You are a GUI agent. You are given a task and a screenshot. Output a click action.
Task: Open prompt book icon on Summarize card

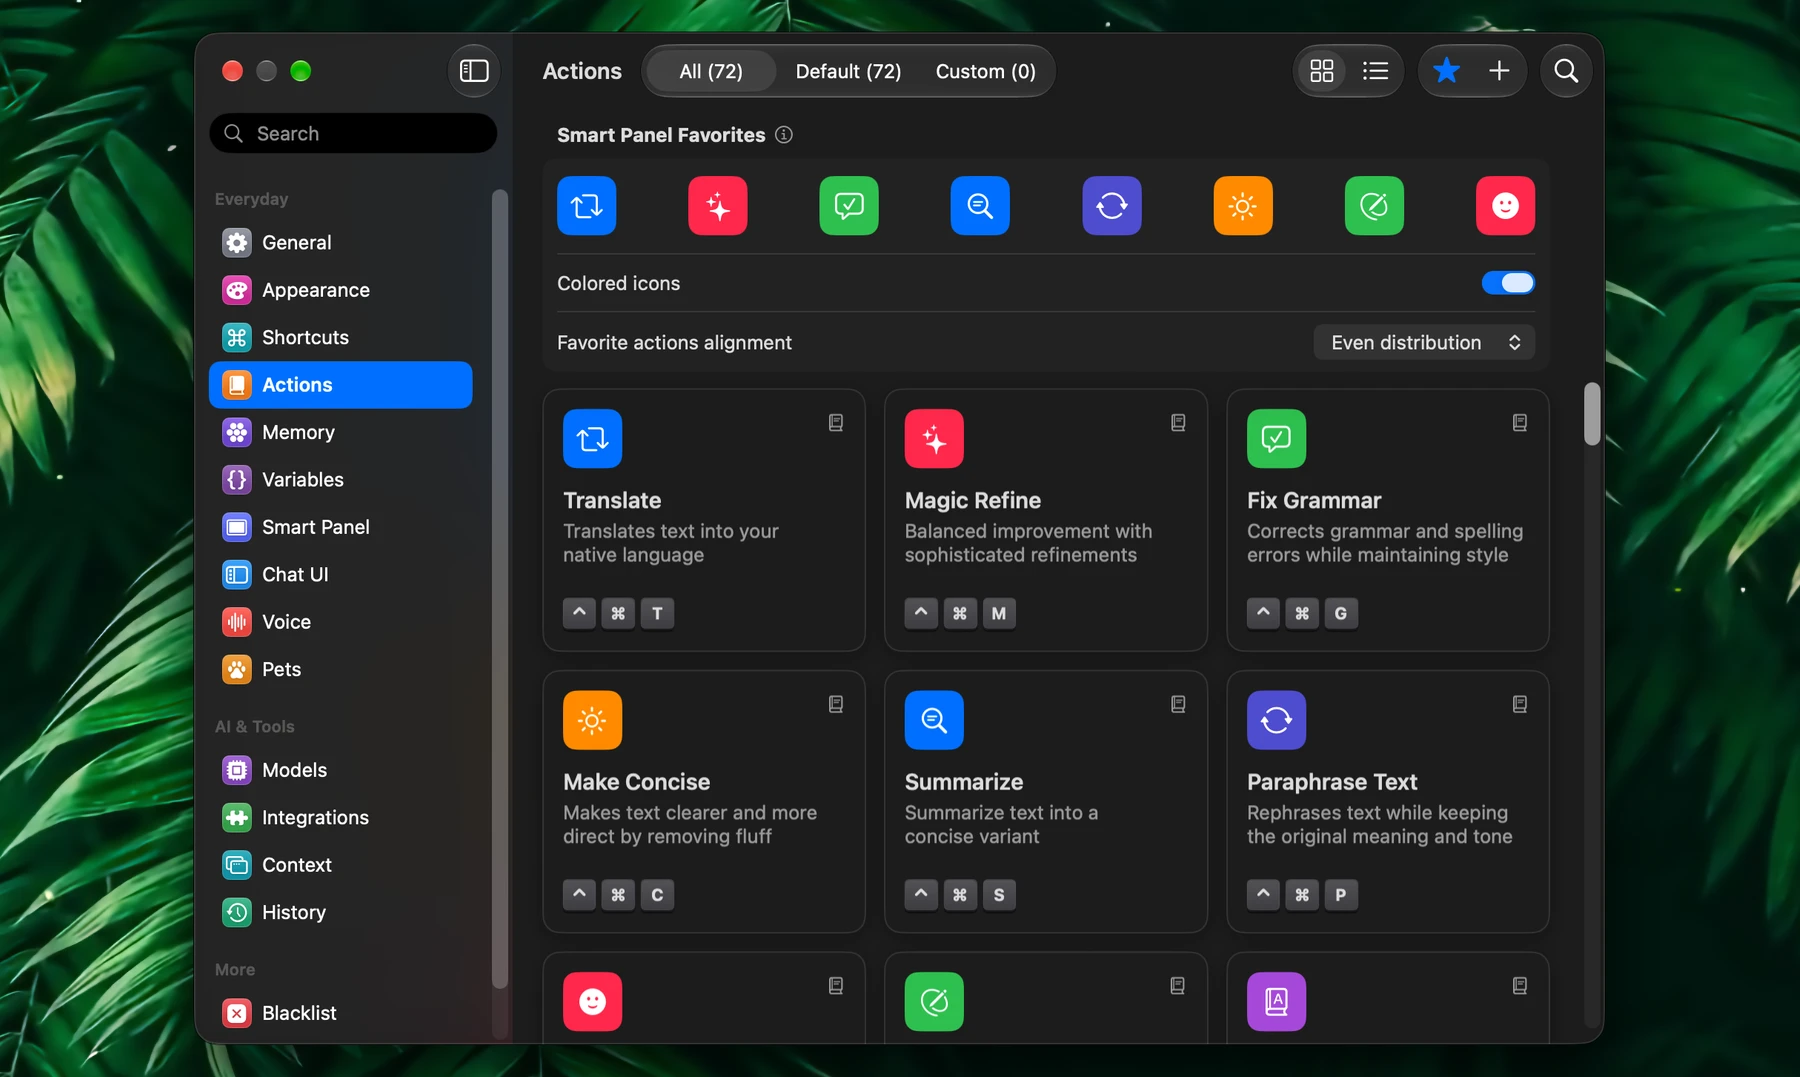pyautogui.click(x=1178, y=705)
